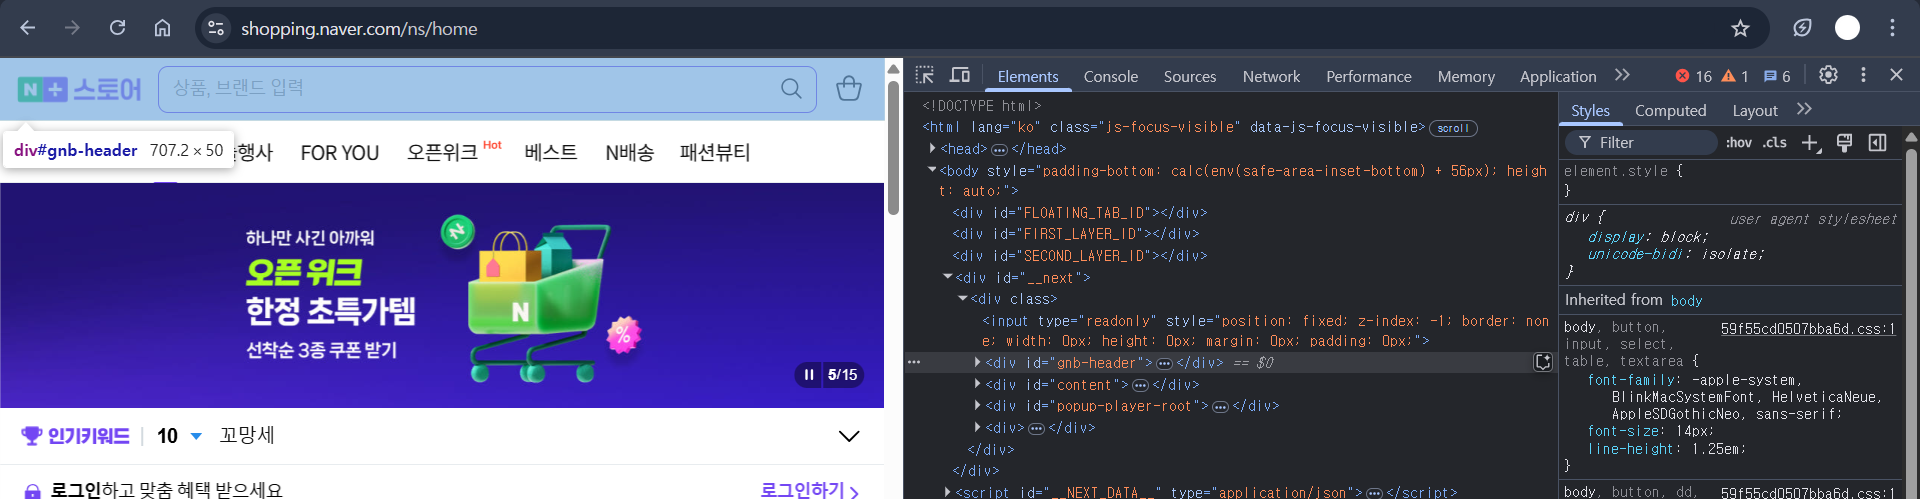Open Chrome three-dot menu
This screenshot has height=499, width=1920.
point(1892,28)
